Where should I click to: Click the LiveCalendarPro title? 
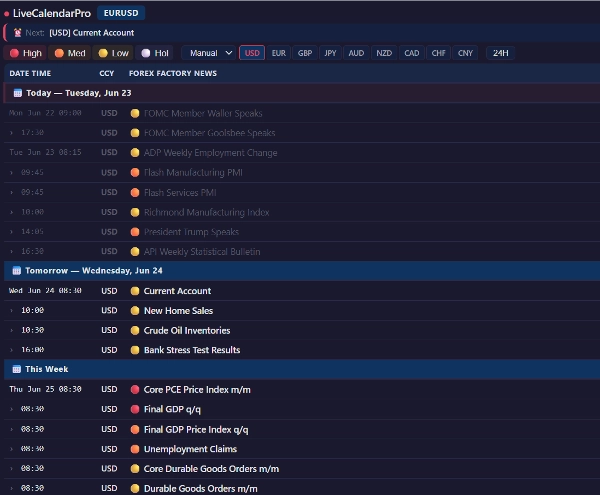pyautogui.click(x=52, y=13)
